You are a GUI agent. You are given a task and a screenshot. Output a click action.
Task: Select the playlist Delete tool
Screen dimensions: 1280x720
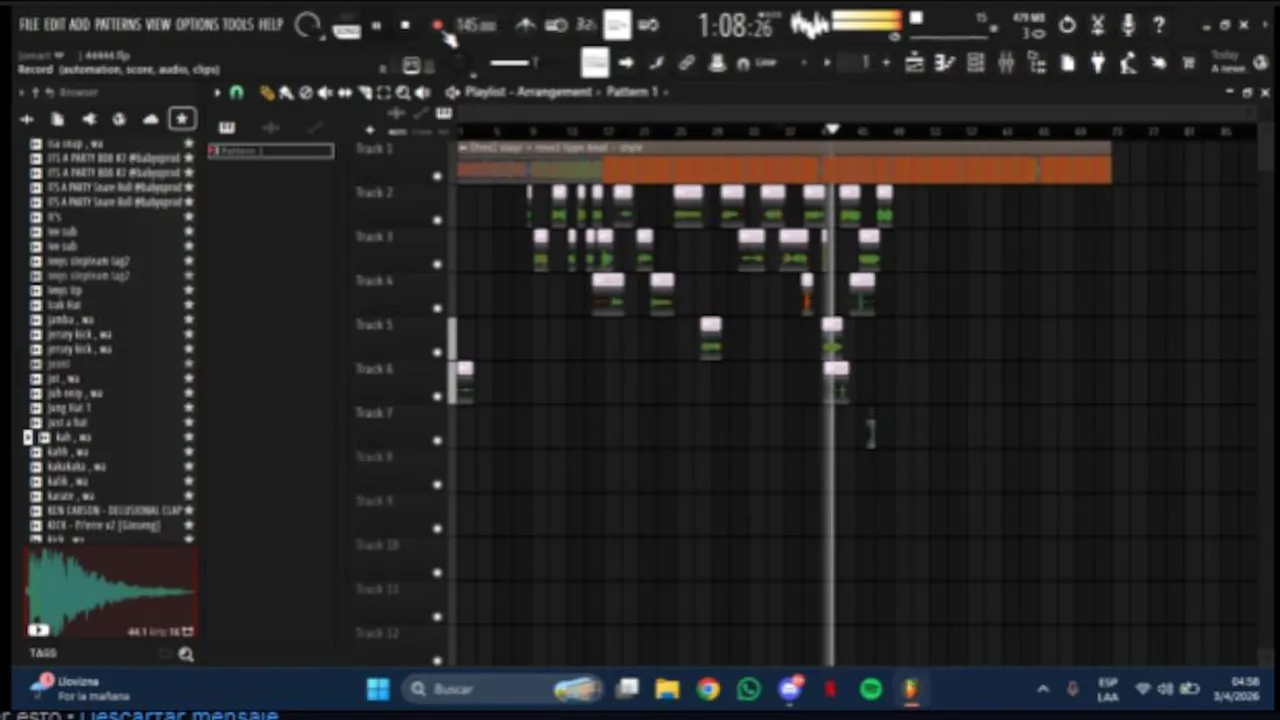(306, 93)
